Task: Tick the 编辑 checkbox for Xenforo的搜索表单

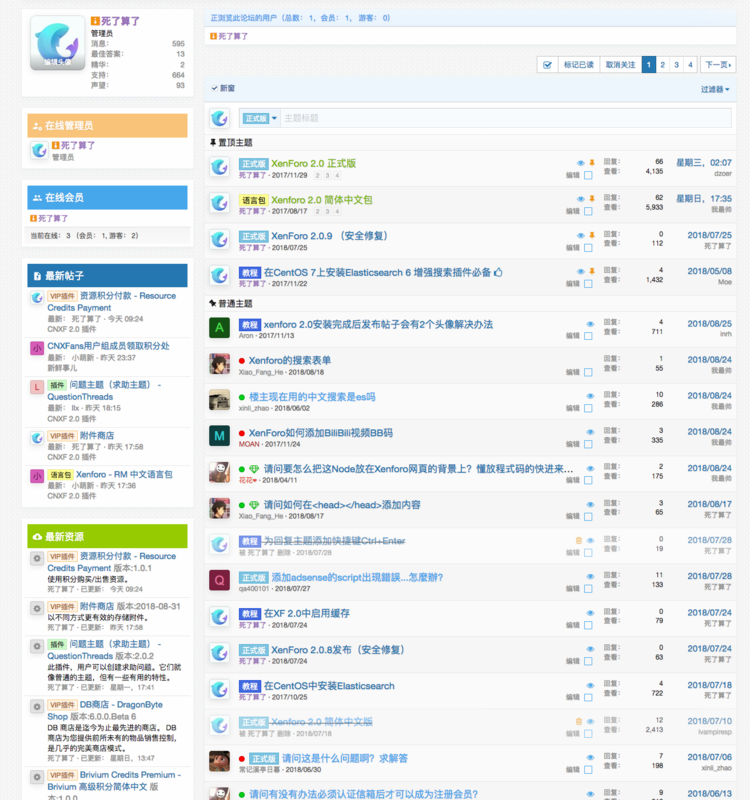Action: pos(588,372)
